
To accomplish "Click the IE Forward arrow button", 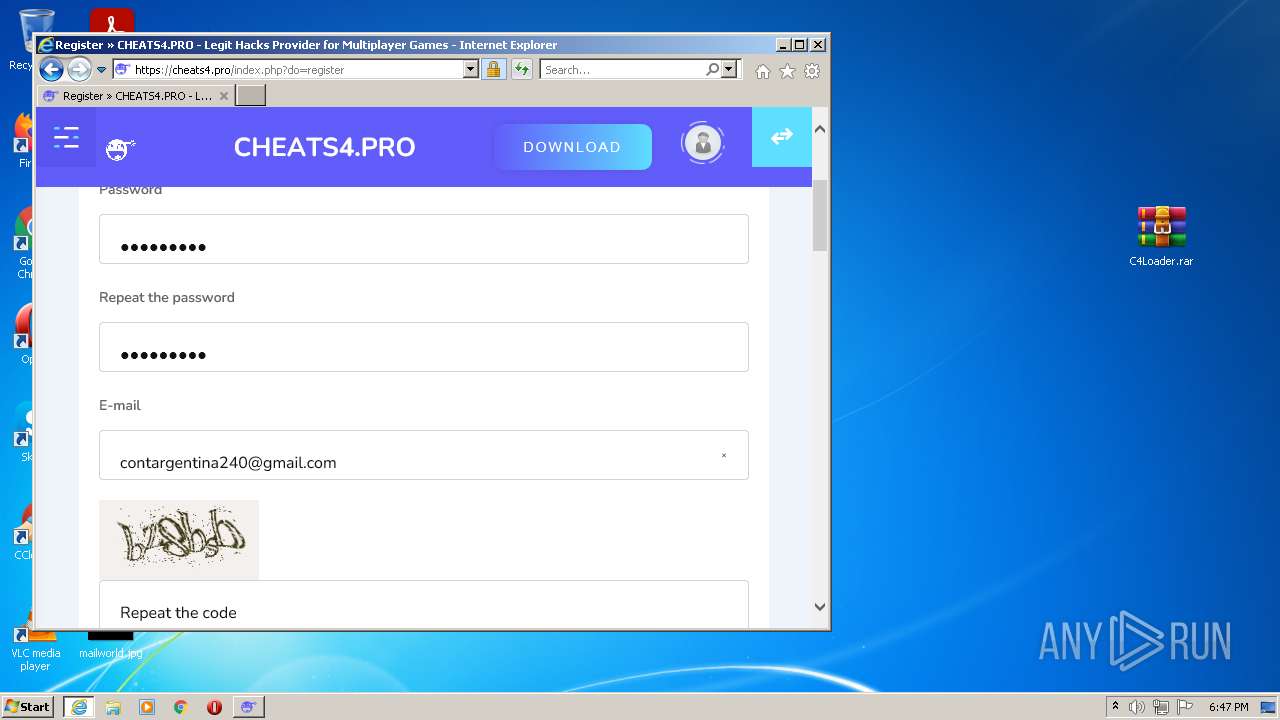I will tap(79, 69).
